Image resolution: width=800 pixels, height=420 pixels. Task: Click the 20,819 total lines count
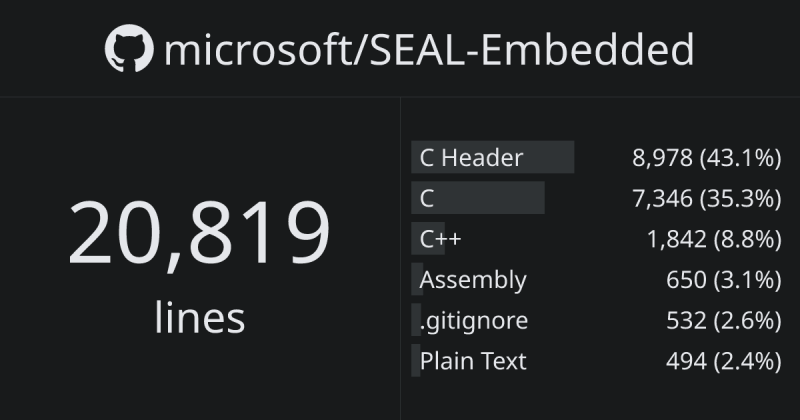(199, 232)
